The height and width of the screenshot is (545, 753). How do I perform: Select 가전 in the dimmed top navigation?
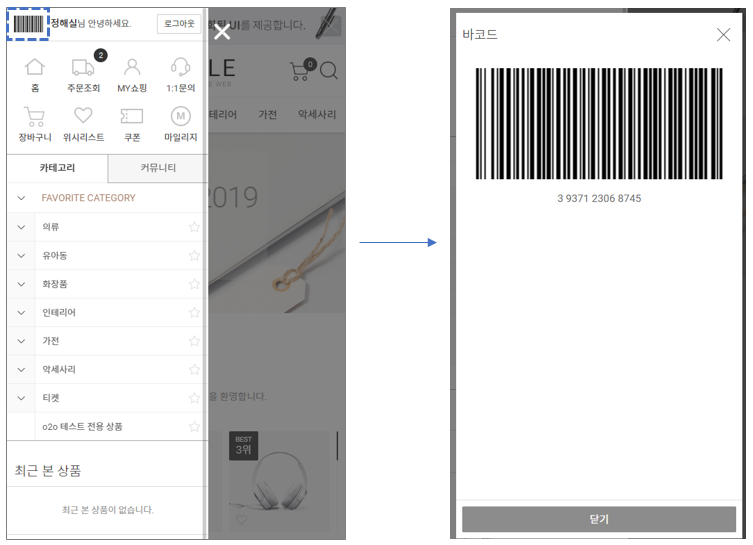coord(267,114)
